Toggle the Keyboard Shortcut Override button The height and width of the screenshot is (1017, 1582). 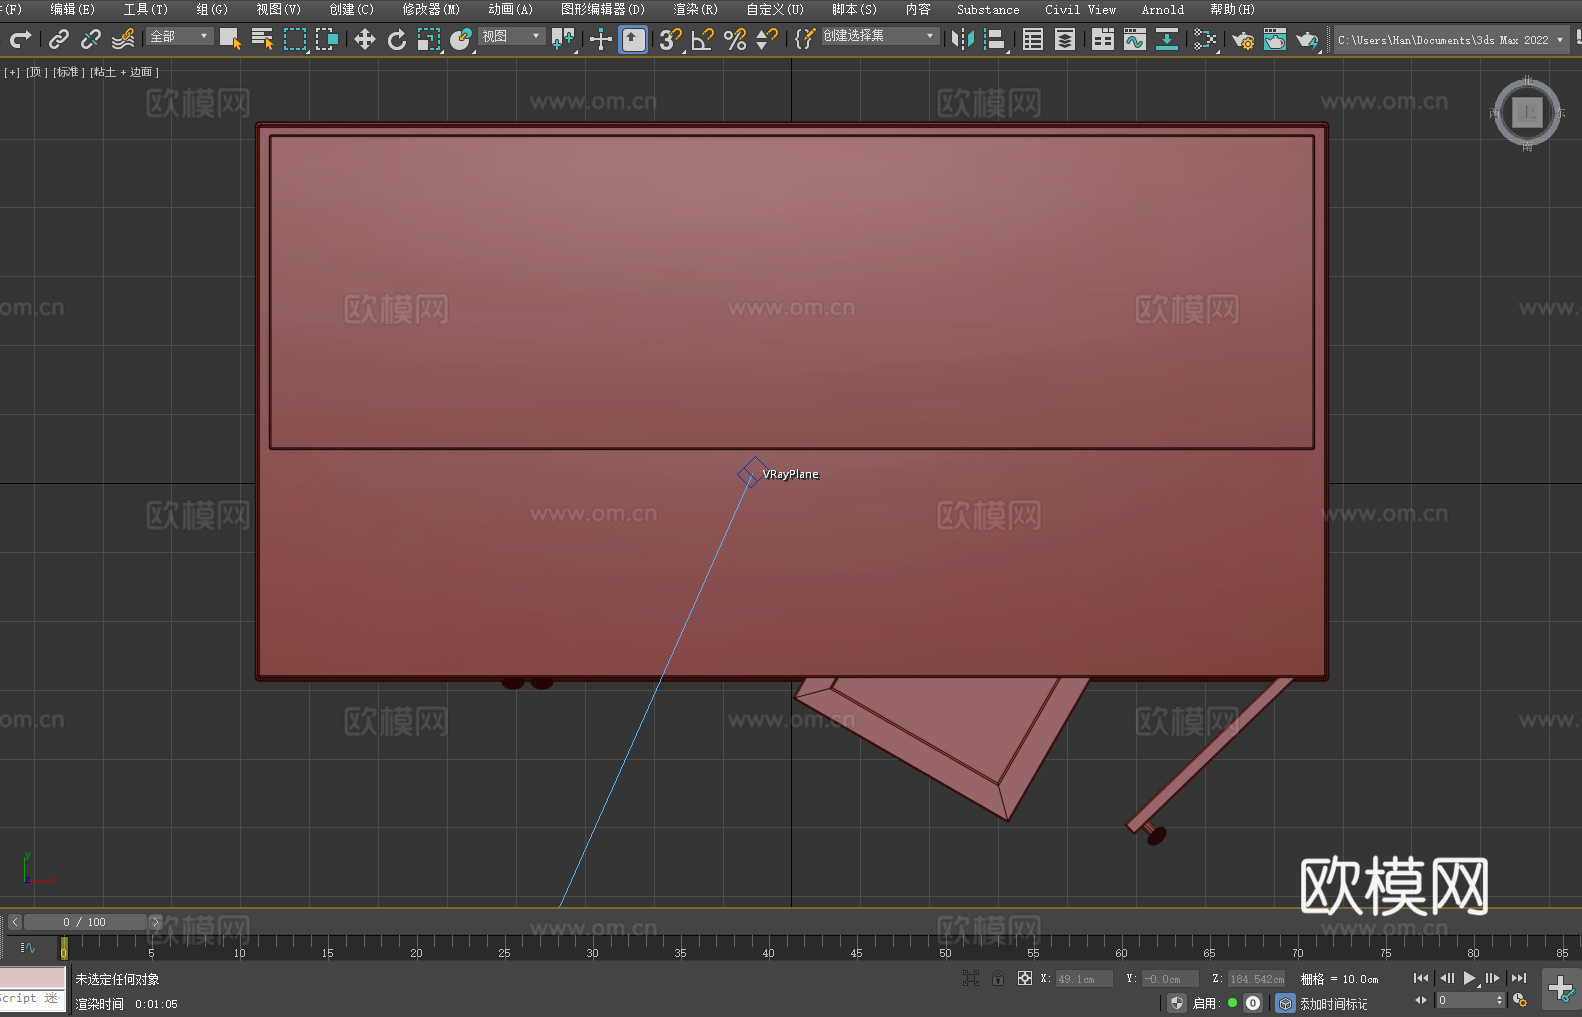coord(633,39)
